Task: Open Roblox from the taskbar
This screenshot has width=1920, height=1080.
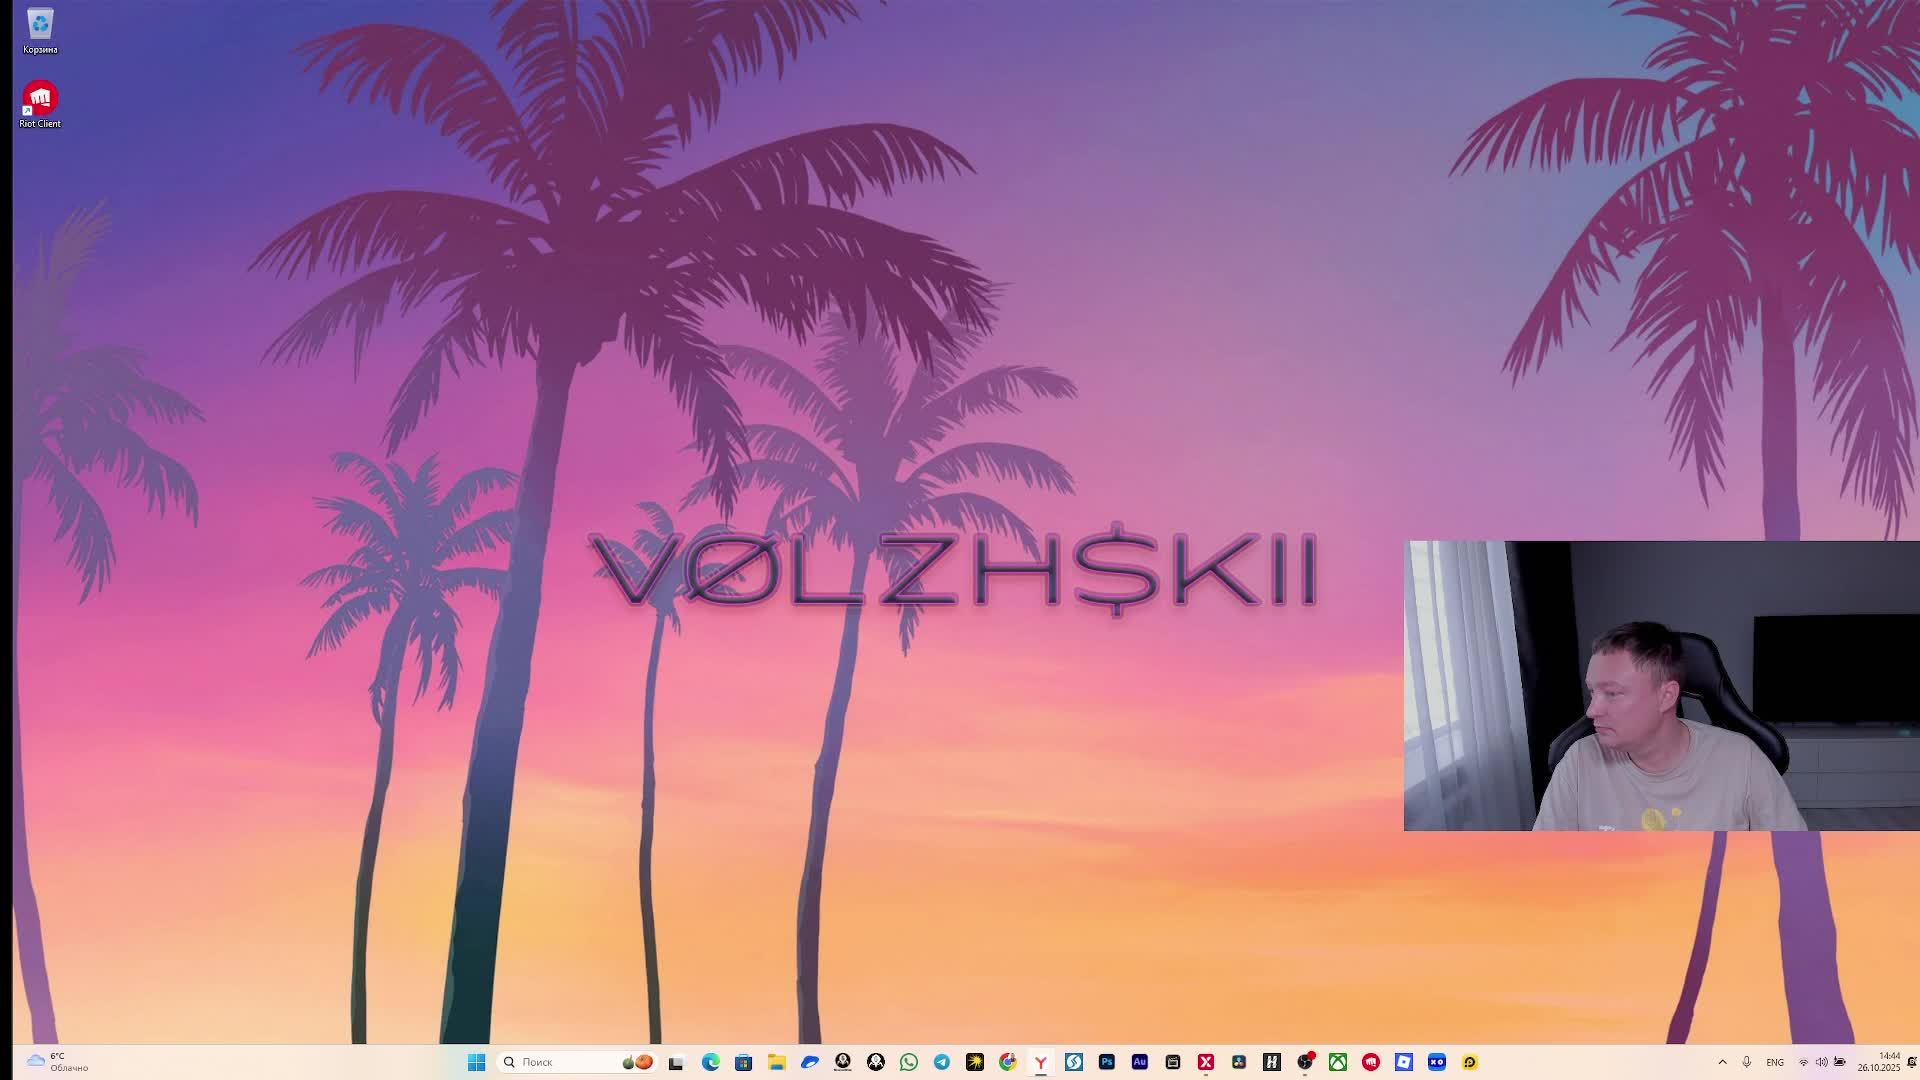Action: 1404,1062
